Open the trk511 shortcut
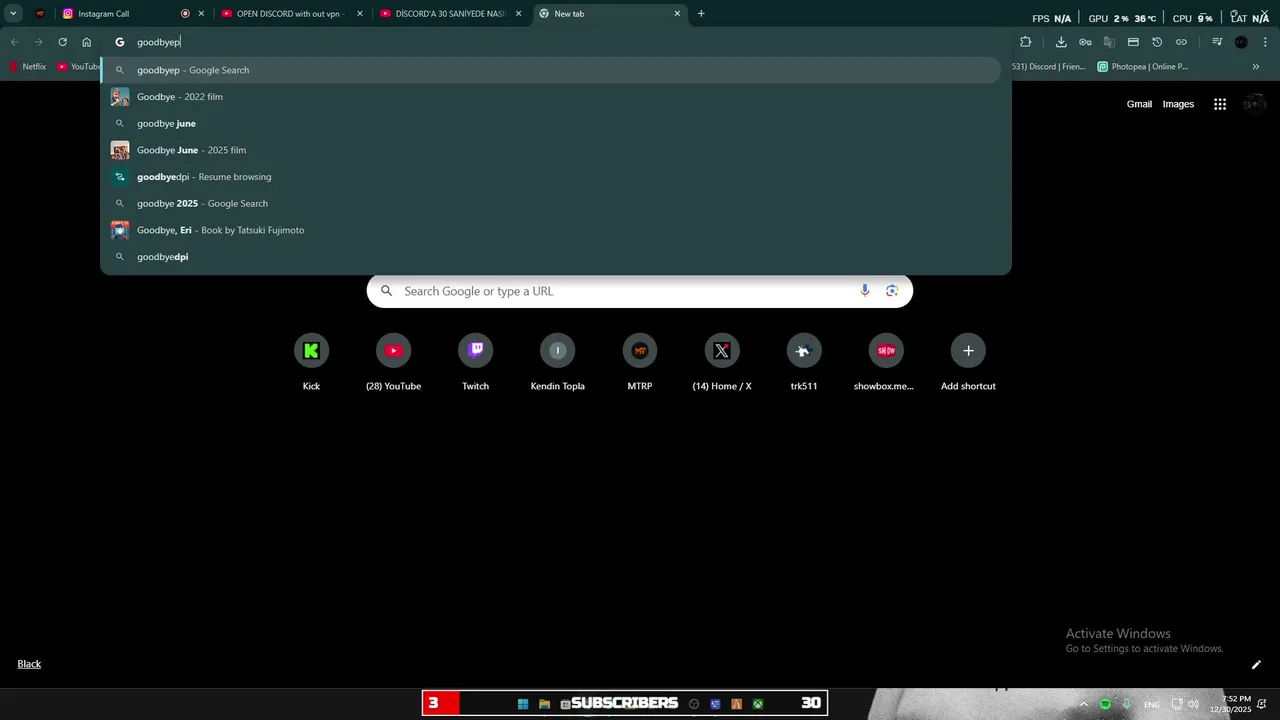Viewport: 1280px width, 720px height. [x=804, y=362]
